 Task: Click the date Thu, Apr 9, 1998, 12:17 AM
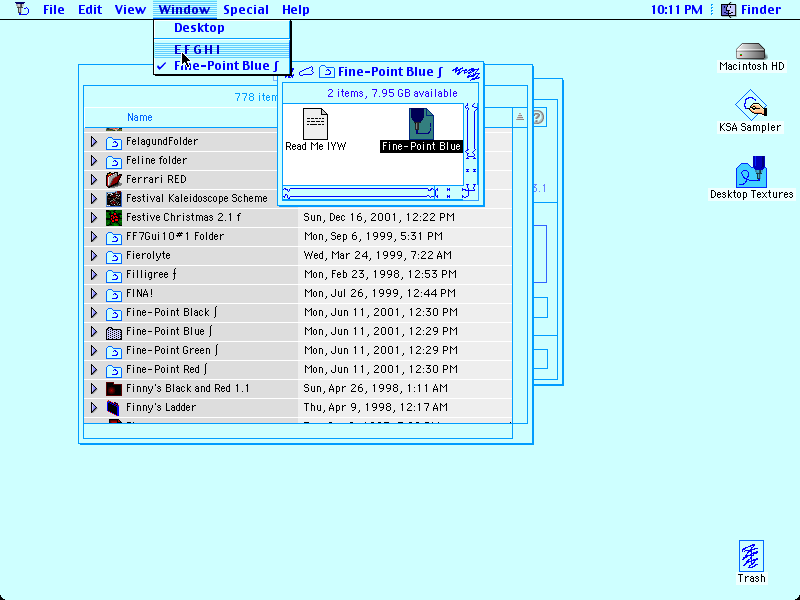click(x=376, y=407)
